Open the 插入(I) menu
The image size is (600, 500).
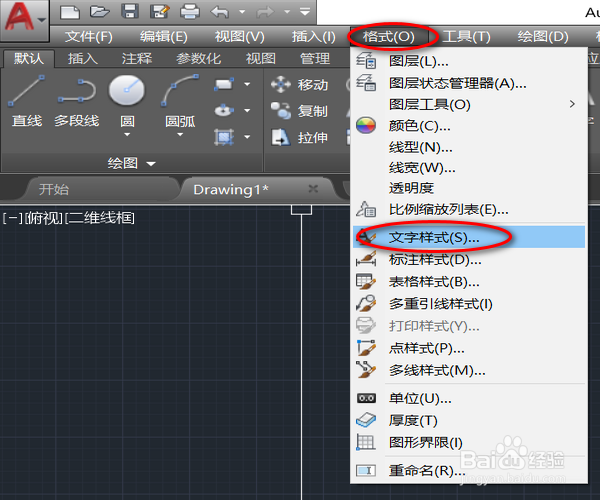pyautogui.click(x=314, y=37)
